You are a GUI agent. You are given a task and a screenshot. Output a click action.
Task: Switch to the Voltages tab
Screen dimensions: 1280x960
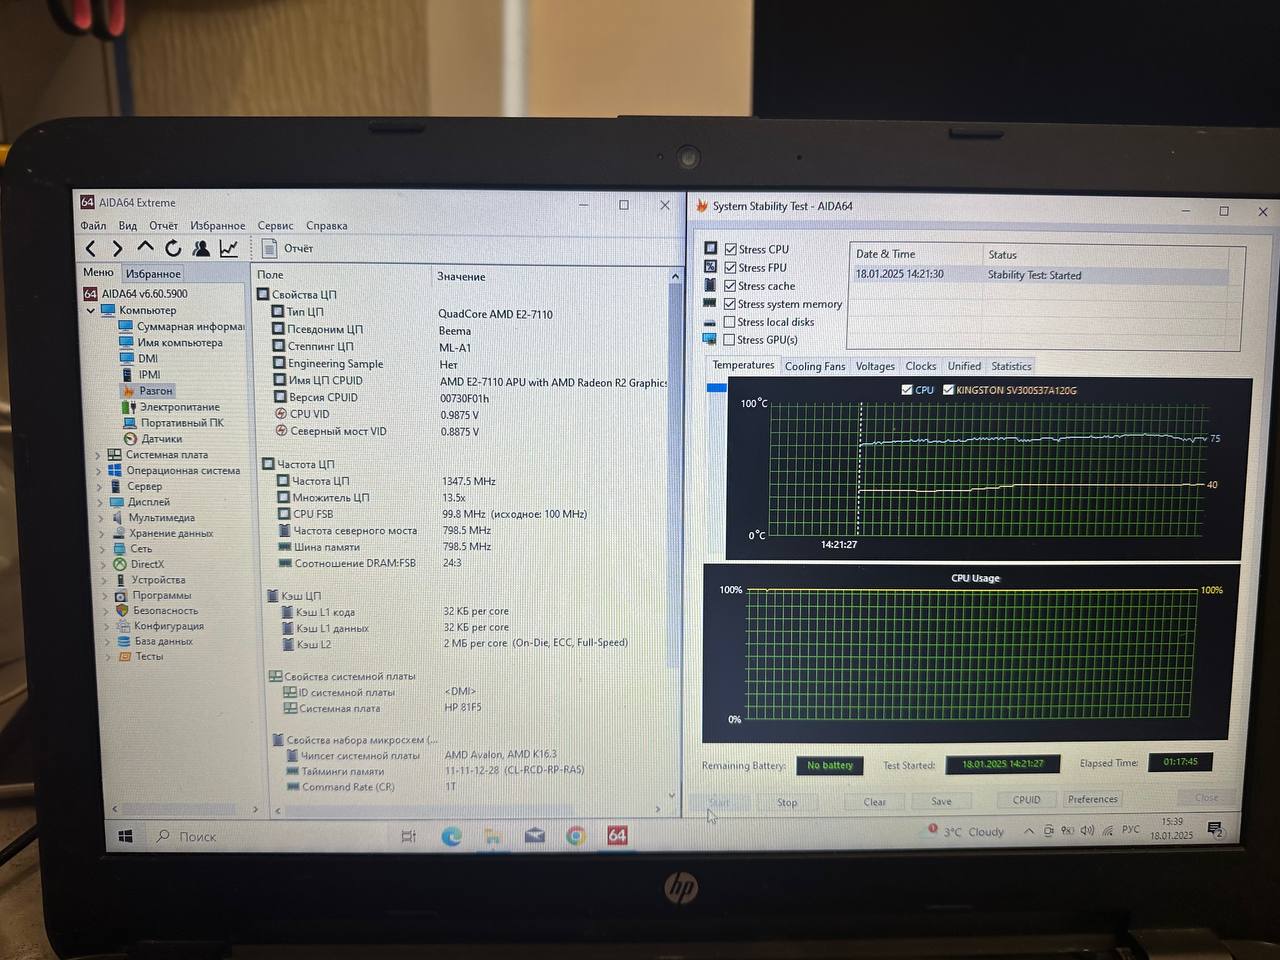click(875, 366)
